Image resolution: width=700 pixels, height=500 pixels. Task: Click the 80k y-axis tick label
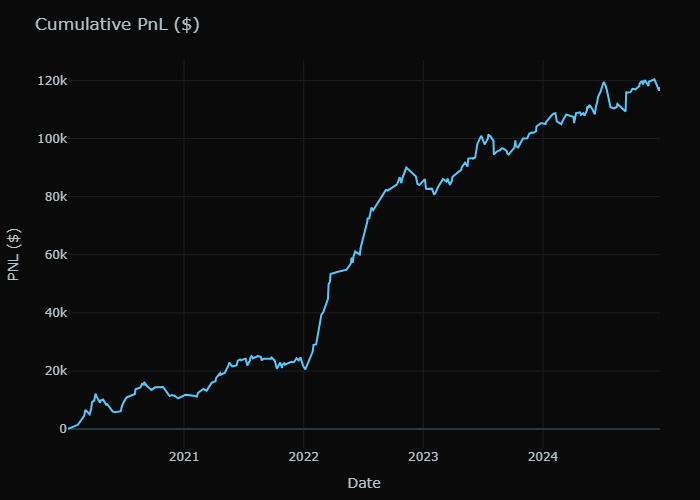coord(53,197)
